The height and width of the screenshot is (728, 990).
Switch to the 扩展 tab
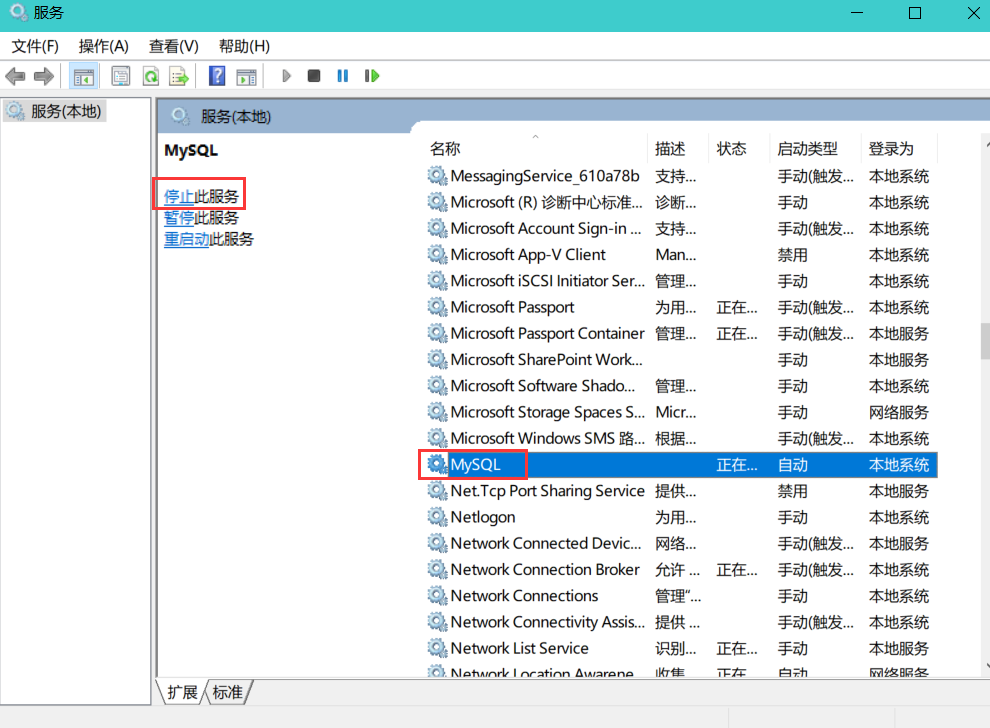pos(182,692)
